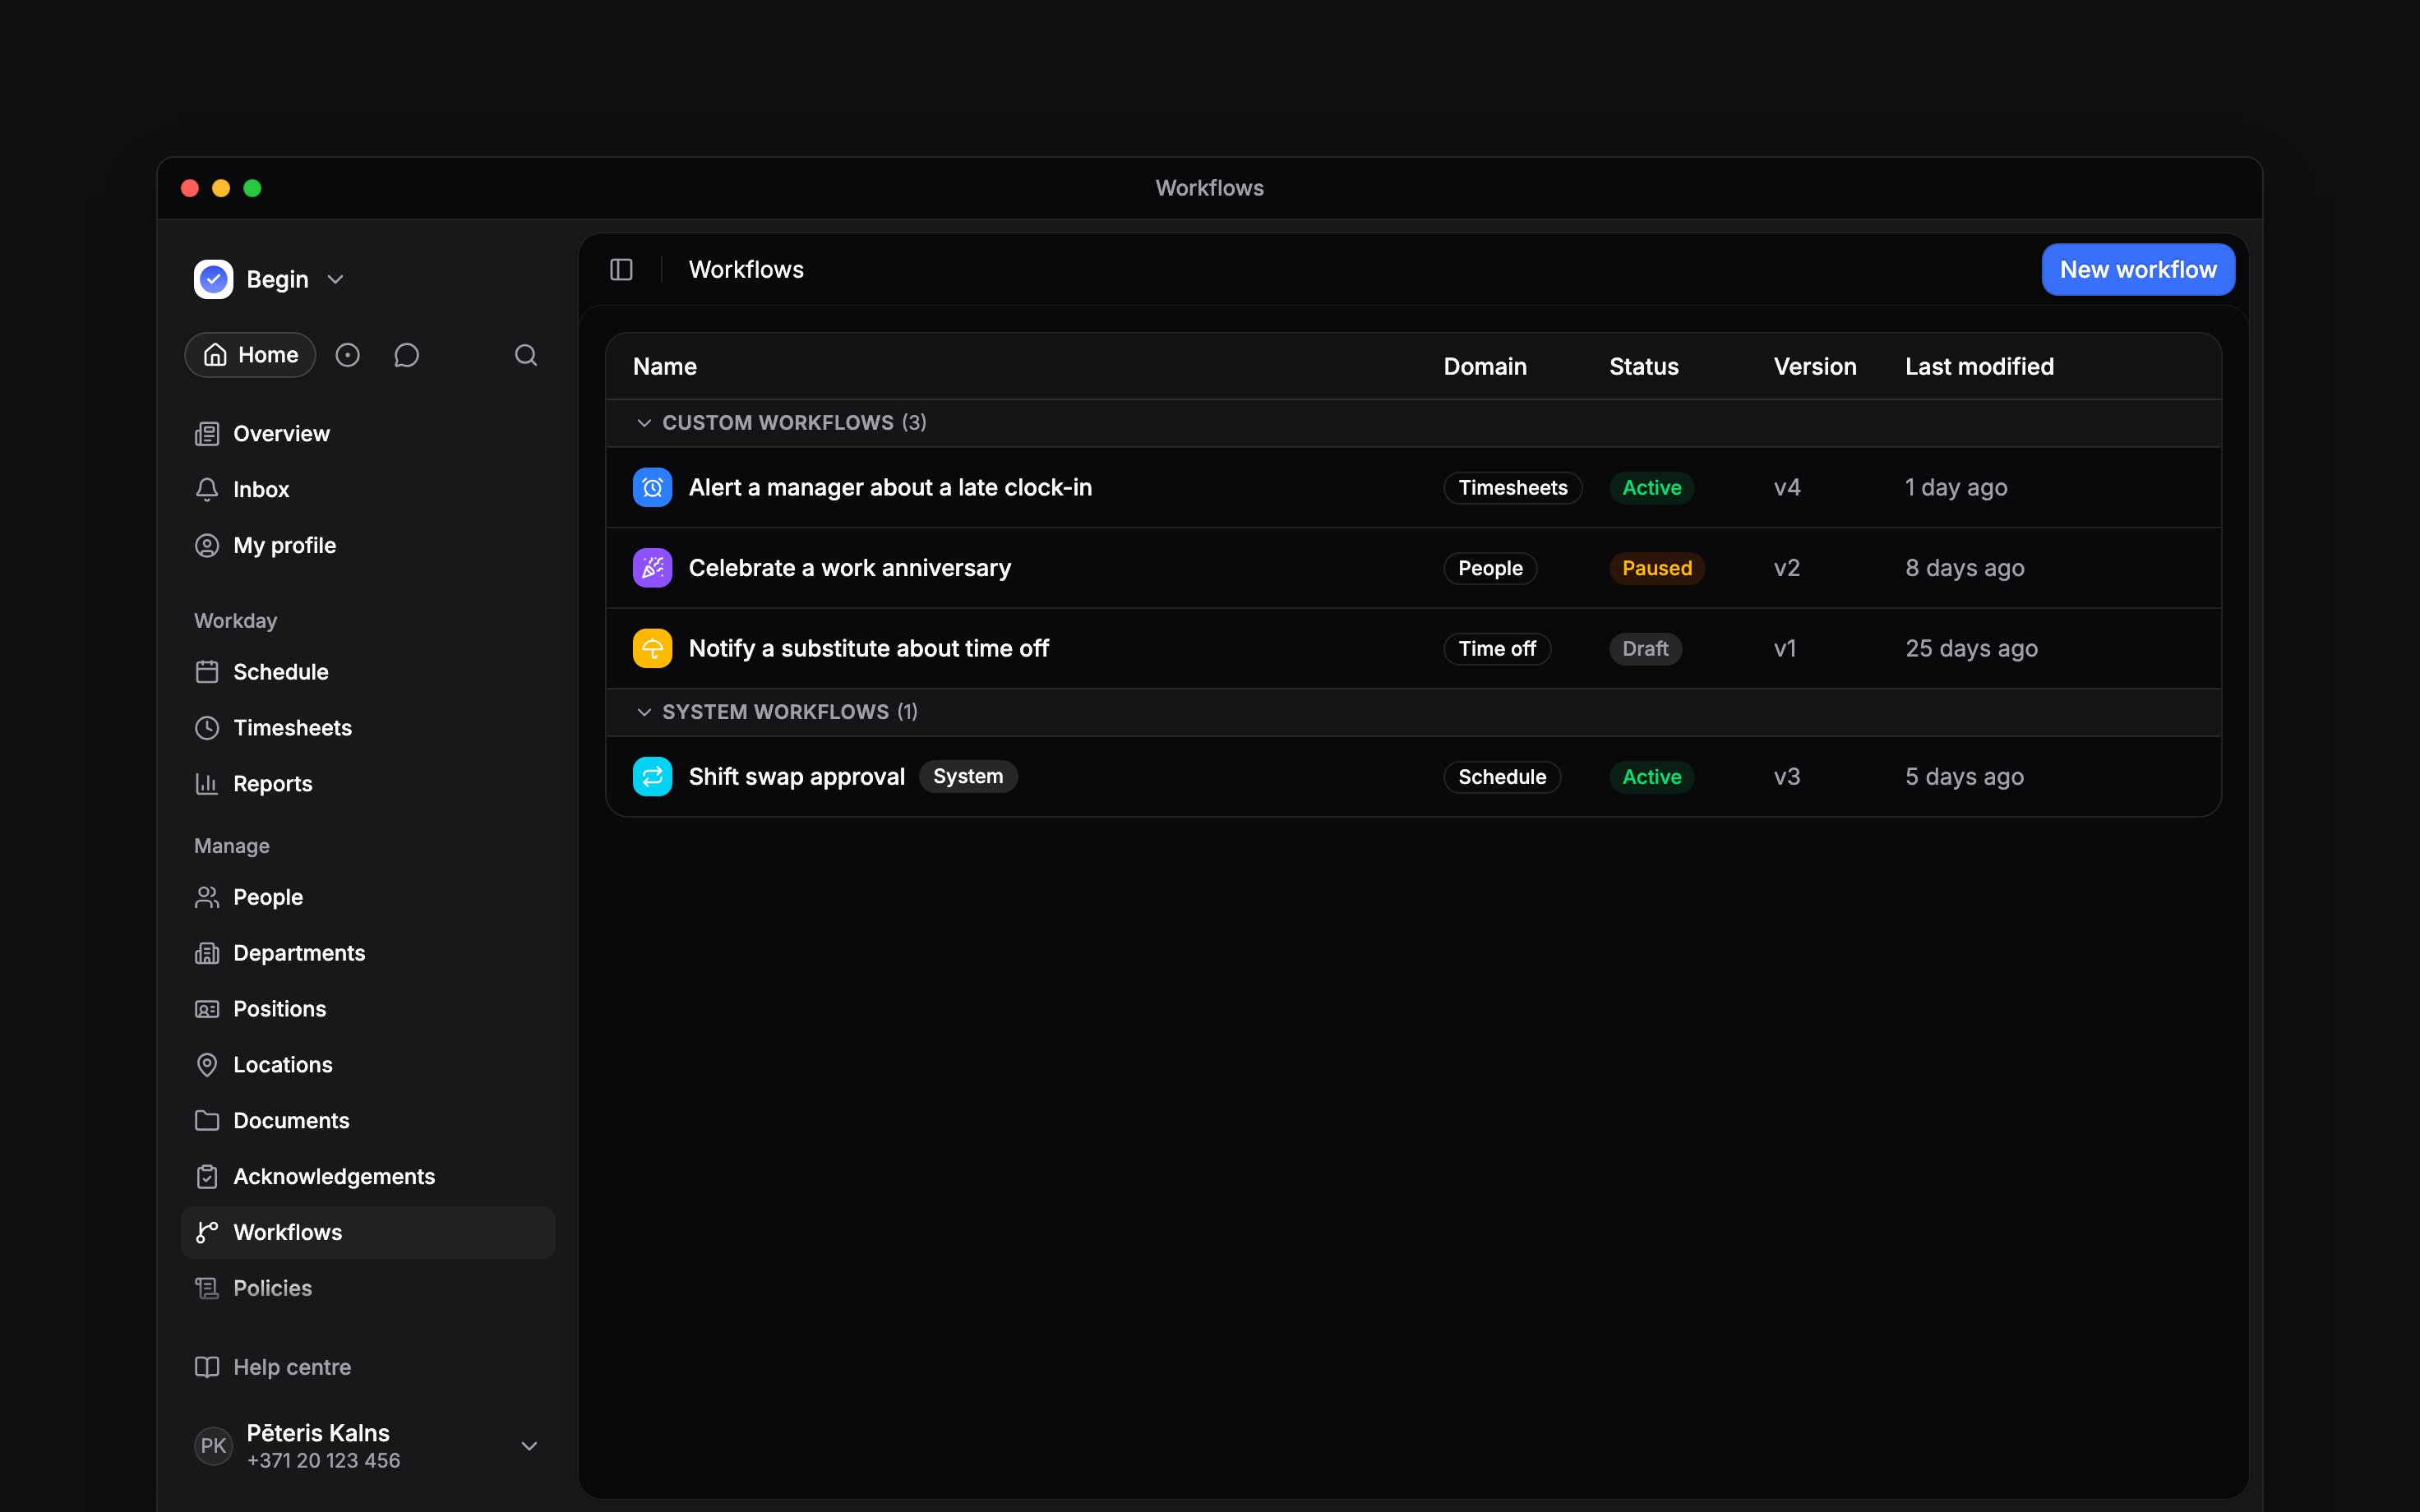
Task: Expand the Pēteris Kalns account menu chevron
Action: 530,1446
